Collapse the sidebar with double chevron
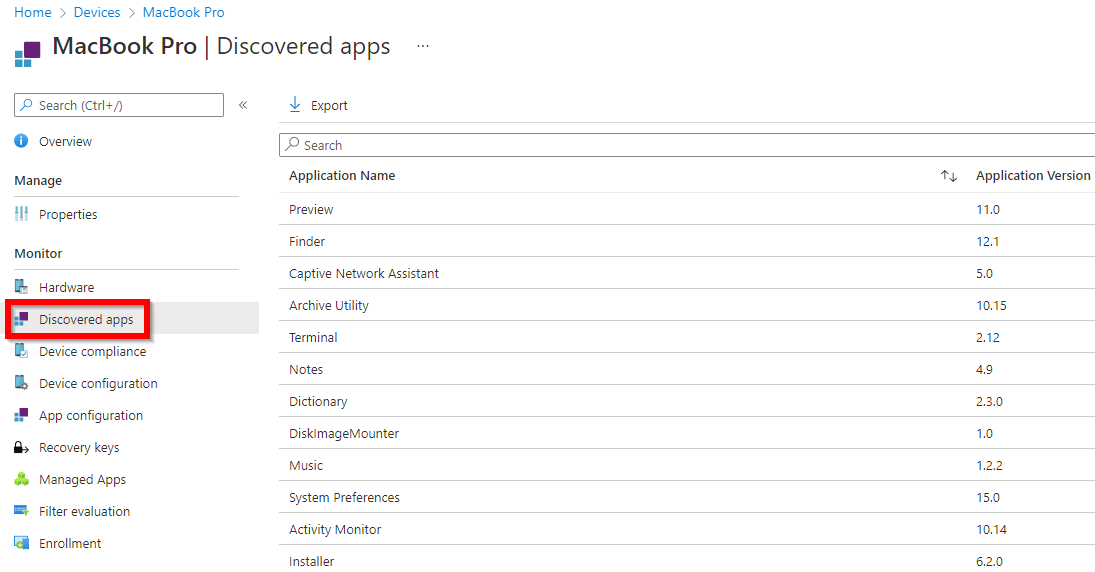The height and width of the screenshot is (572, 1095). point(243,105)
